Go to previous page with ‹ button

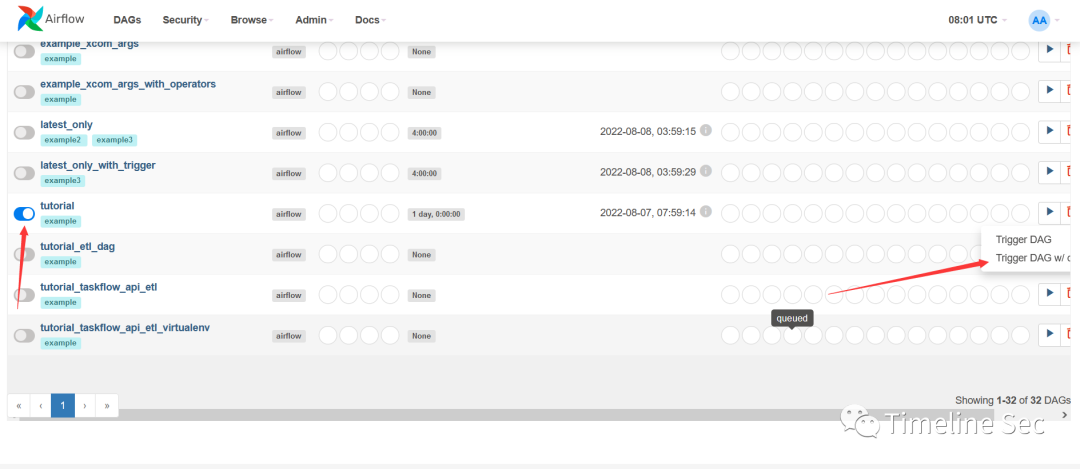[x=41, y=406]
